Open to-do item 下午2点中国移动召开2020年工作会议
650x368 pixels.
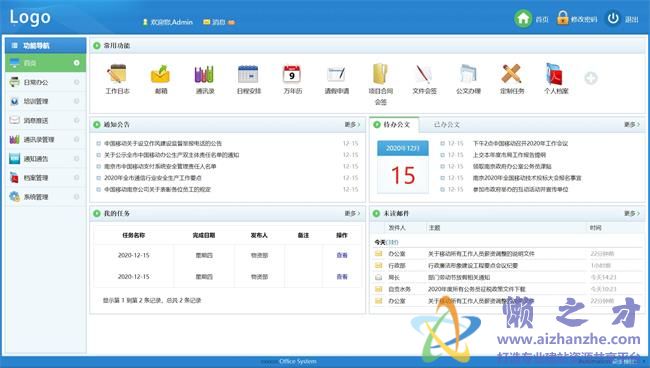[520, 143]
